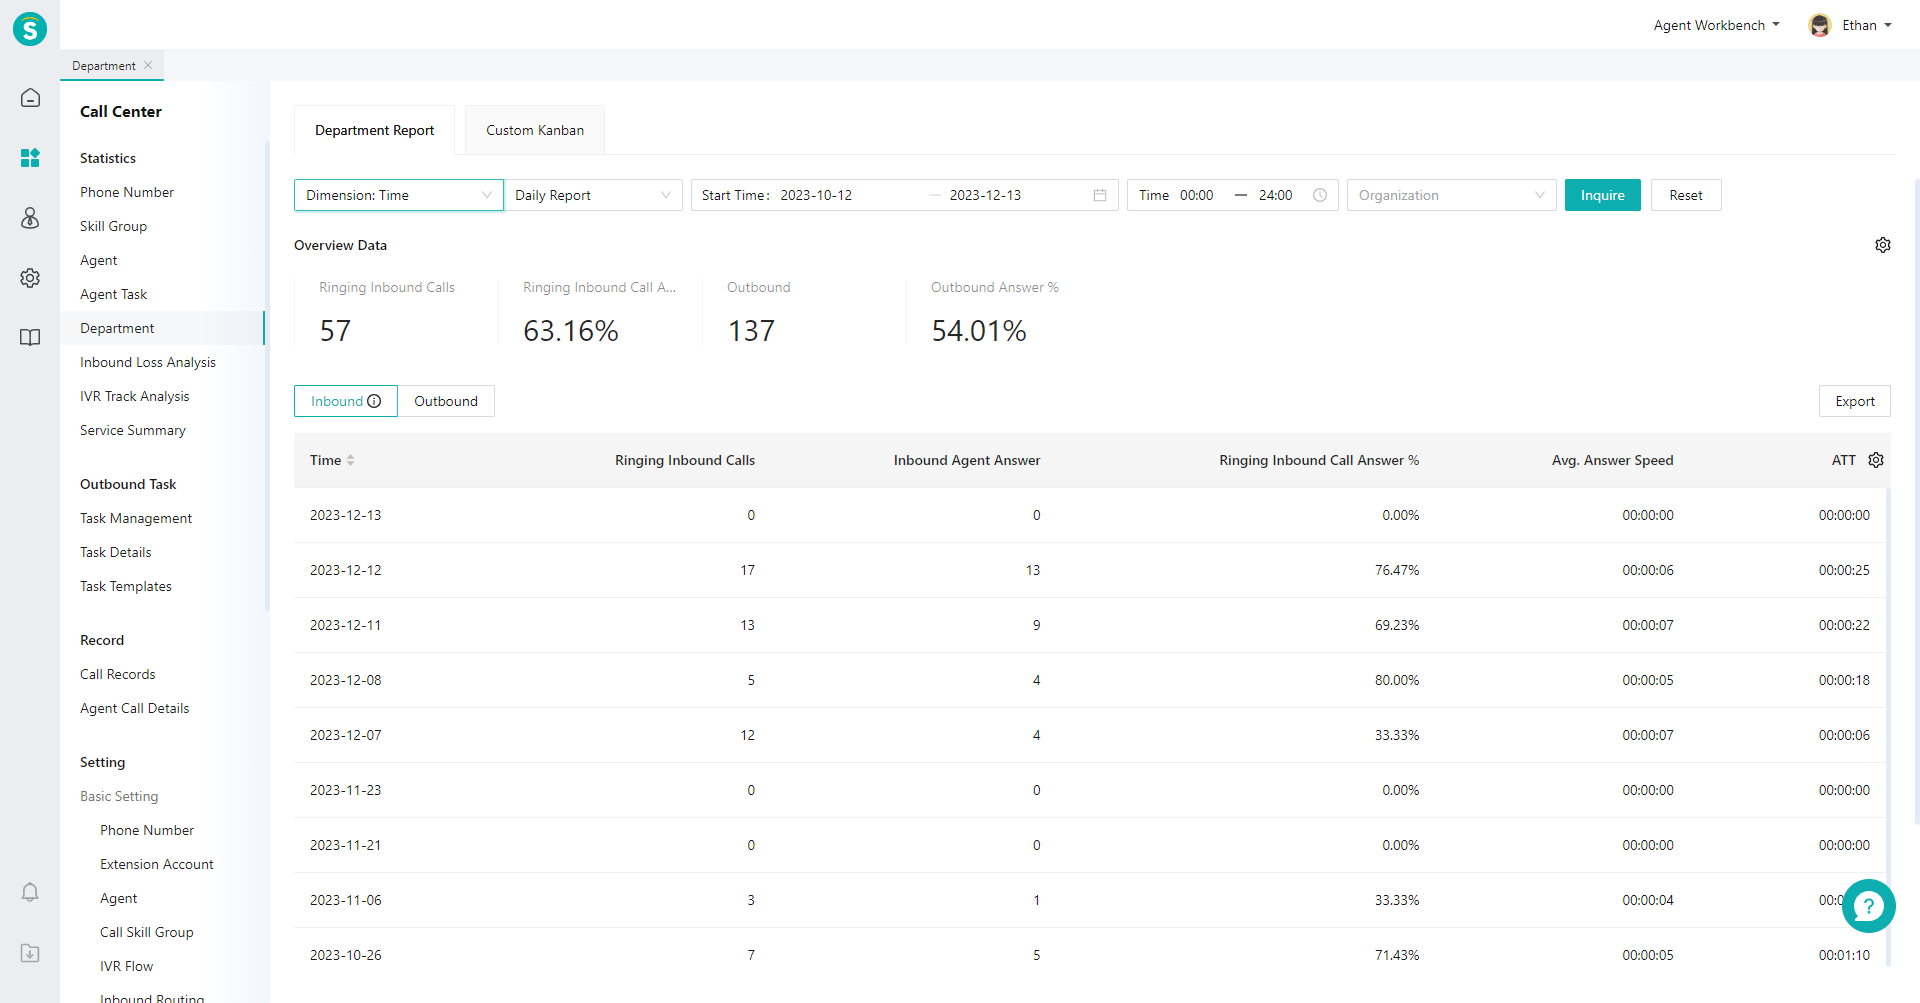Image resolution: width=1920 pixels, height=1003 pixels.
Task: Open Task Templates
Action: click(x=126, y=586)
